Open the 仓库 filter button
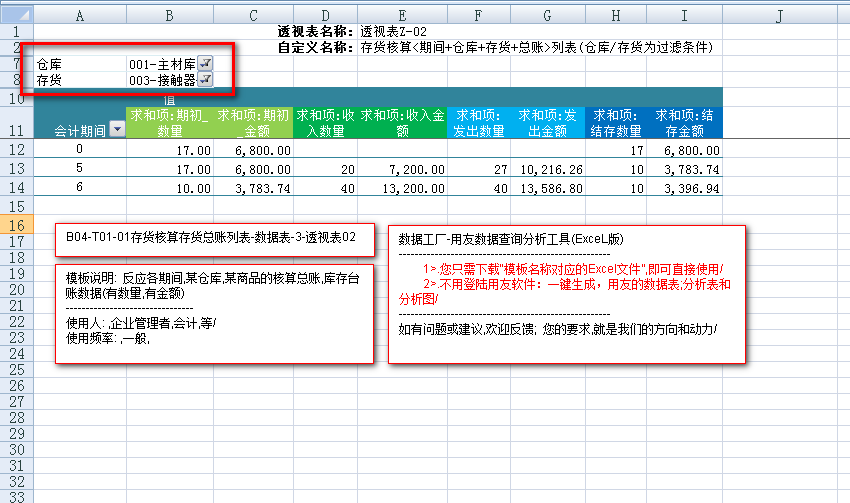 [205, 63]
